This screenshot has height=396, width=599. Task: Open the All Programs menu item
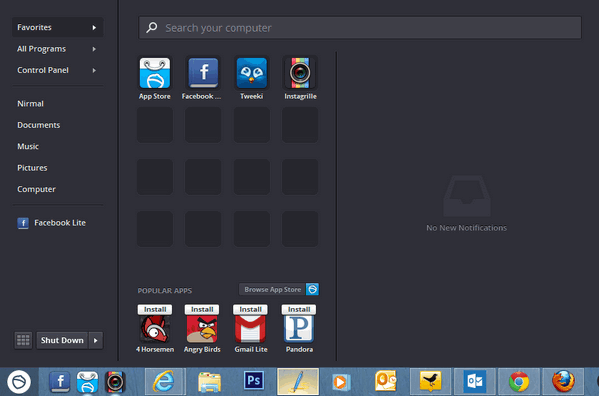58,49
